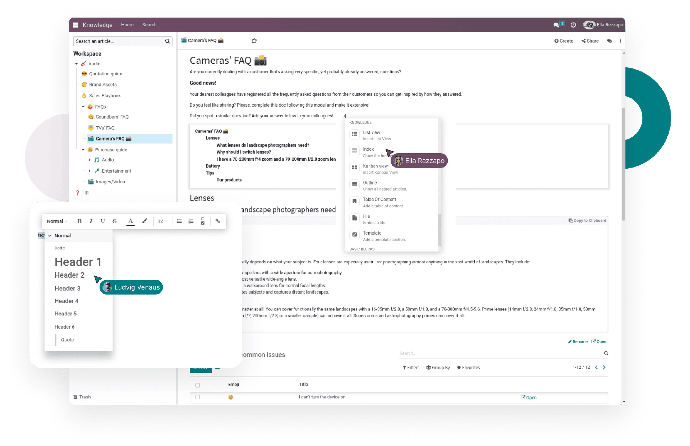Choose Header 6 from style list
This screenshot has height=446, width=690.
point(65,327)
